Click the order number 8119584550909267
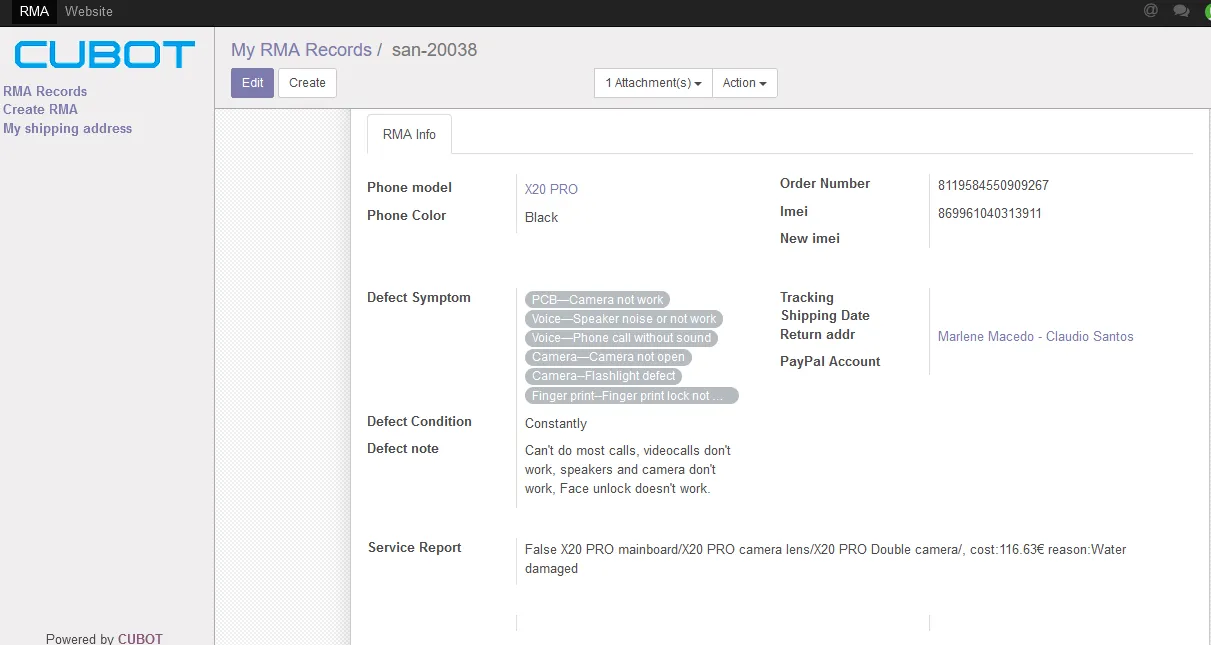This screenshot has height=645, width=1211. pos(993,185)
